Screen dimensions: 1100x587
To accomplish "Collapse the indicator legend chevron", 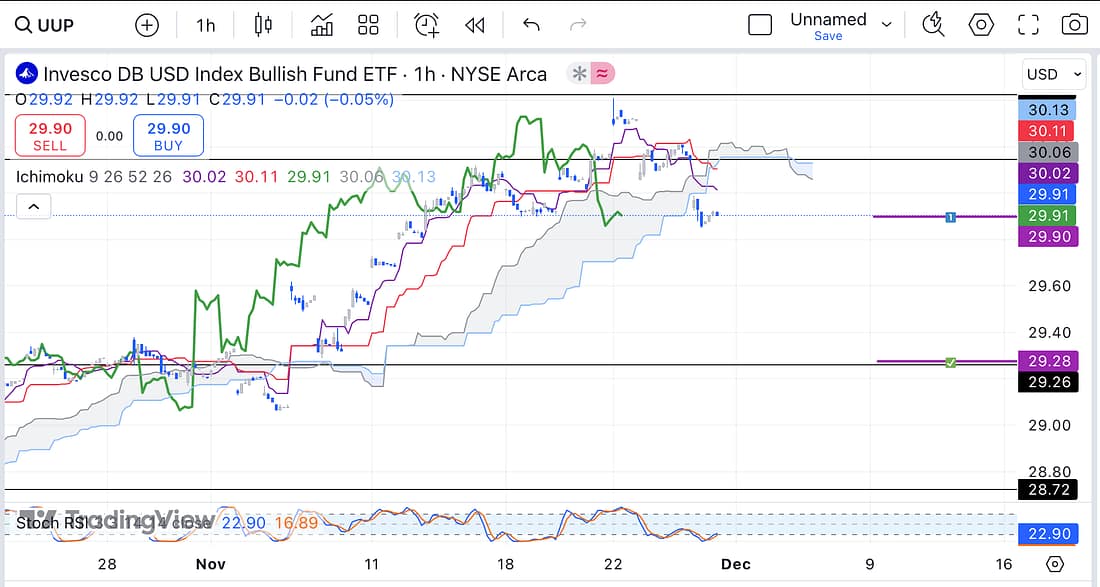I will tap(33, 207).
